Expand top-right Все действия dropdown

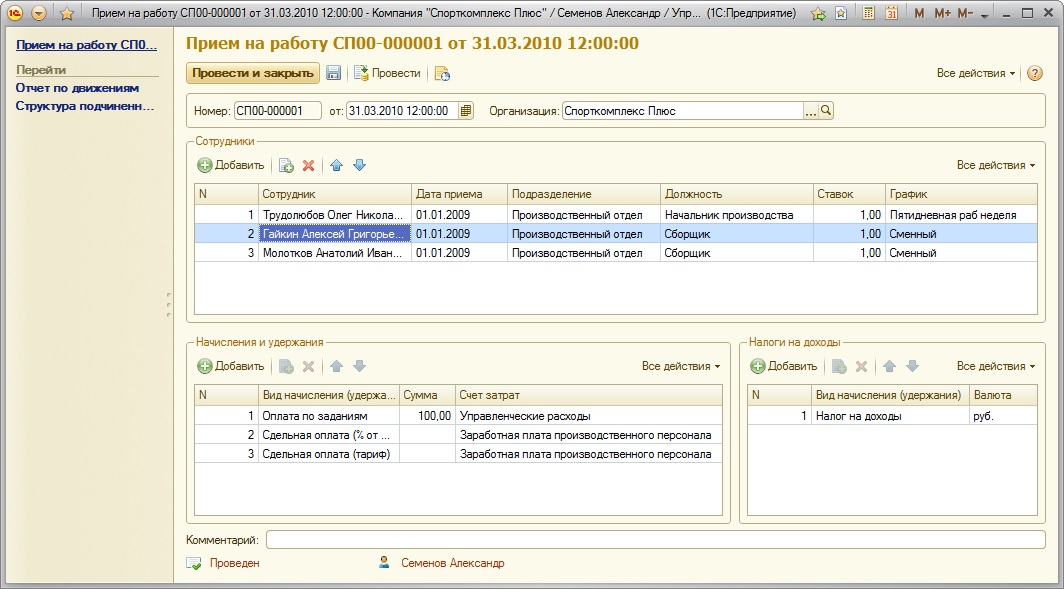[976, 73]
